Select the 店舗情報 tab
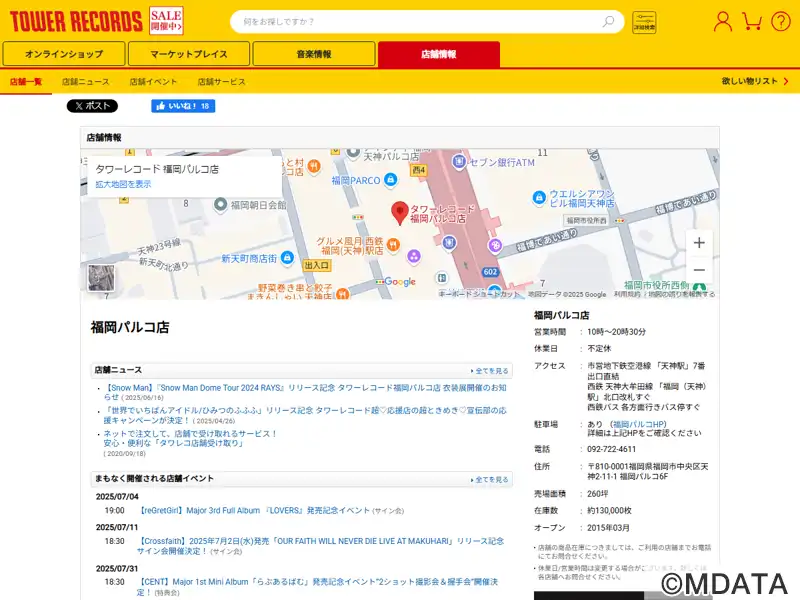This screenshot has width=800, height=600. [439, 54]
